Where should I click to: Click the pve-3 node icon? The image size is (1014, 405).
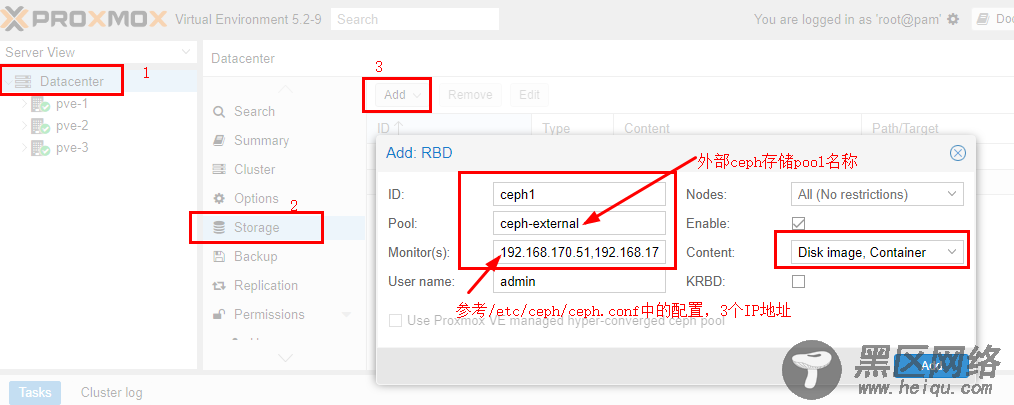pos(40,149)
